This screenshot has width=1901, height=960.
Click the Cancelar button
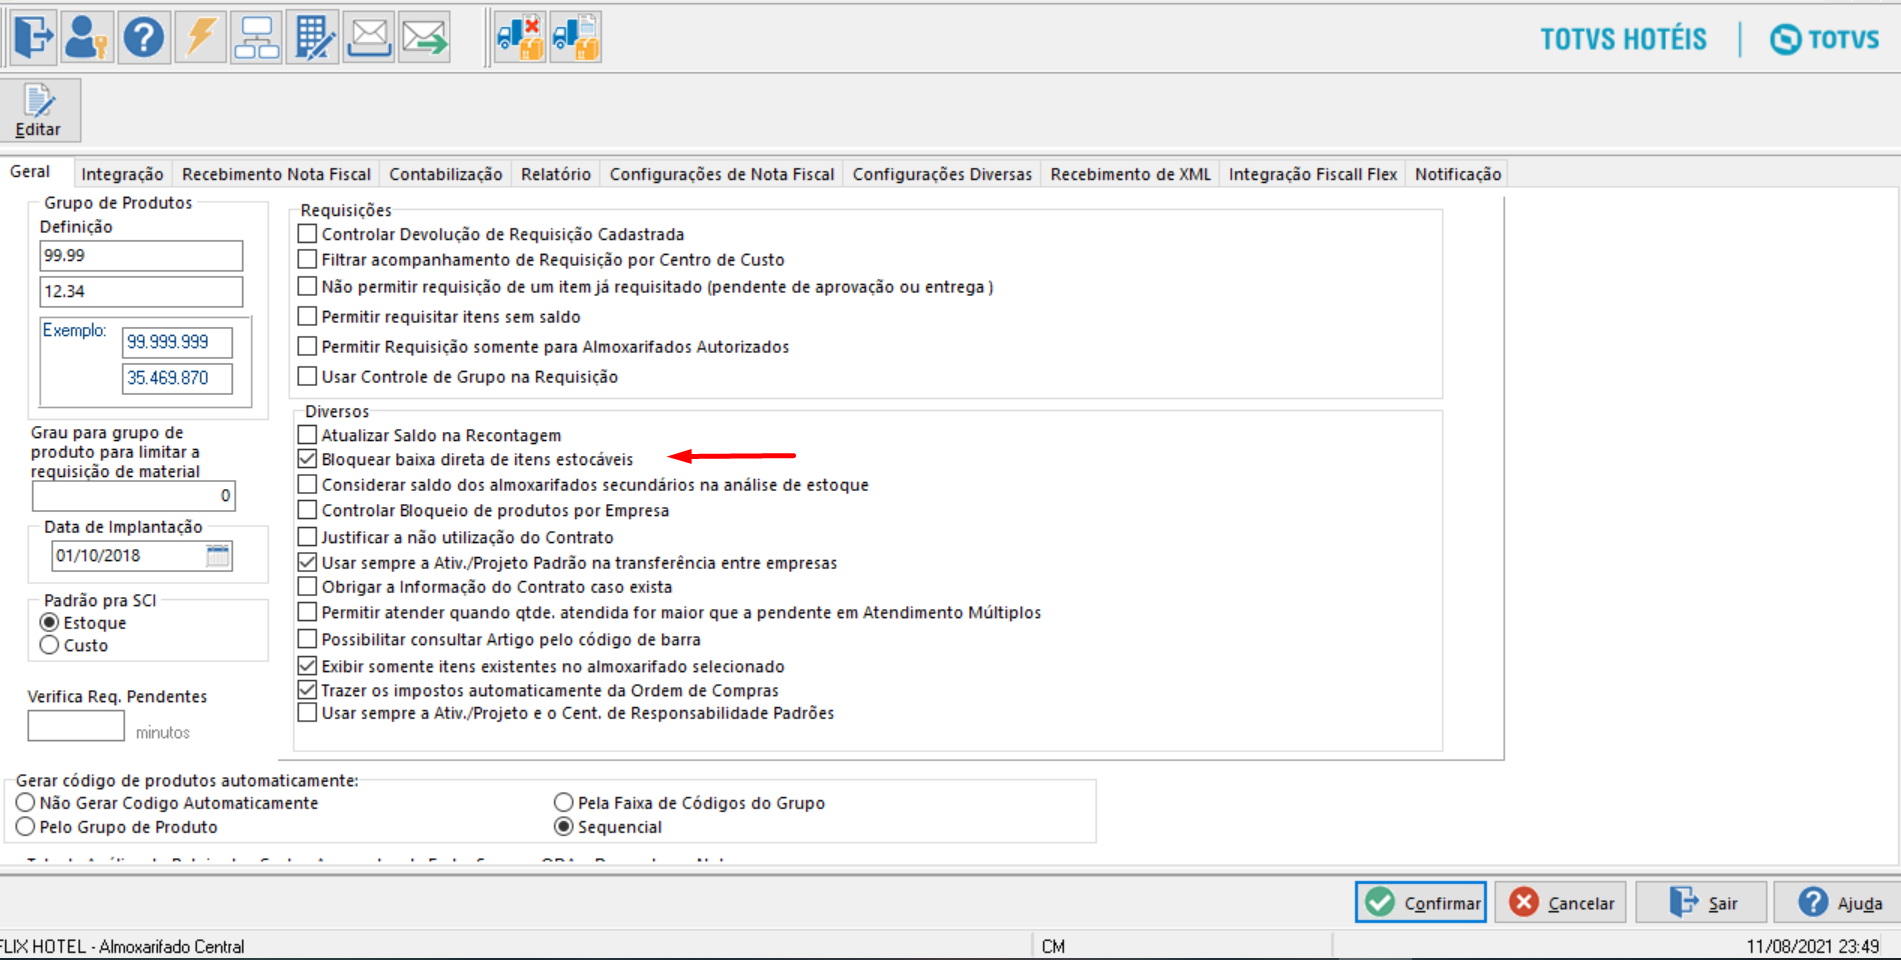pyautogui.click(x=1561, y=903)
